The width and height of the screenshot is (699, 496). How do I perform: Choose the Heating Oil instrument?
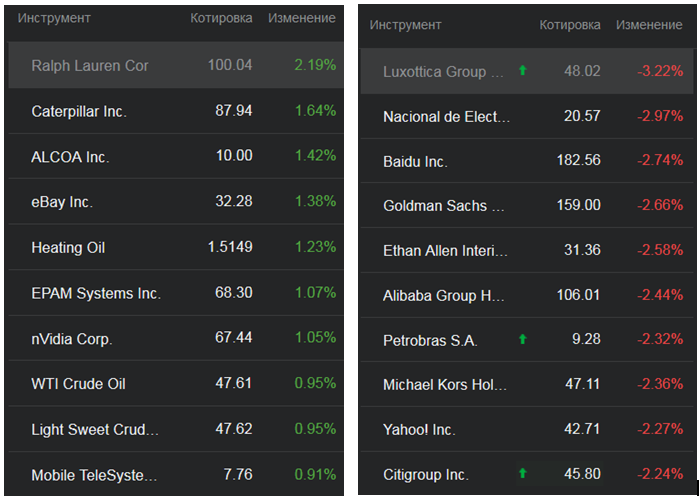[68, 248]
